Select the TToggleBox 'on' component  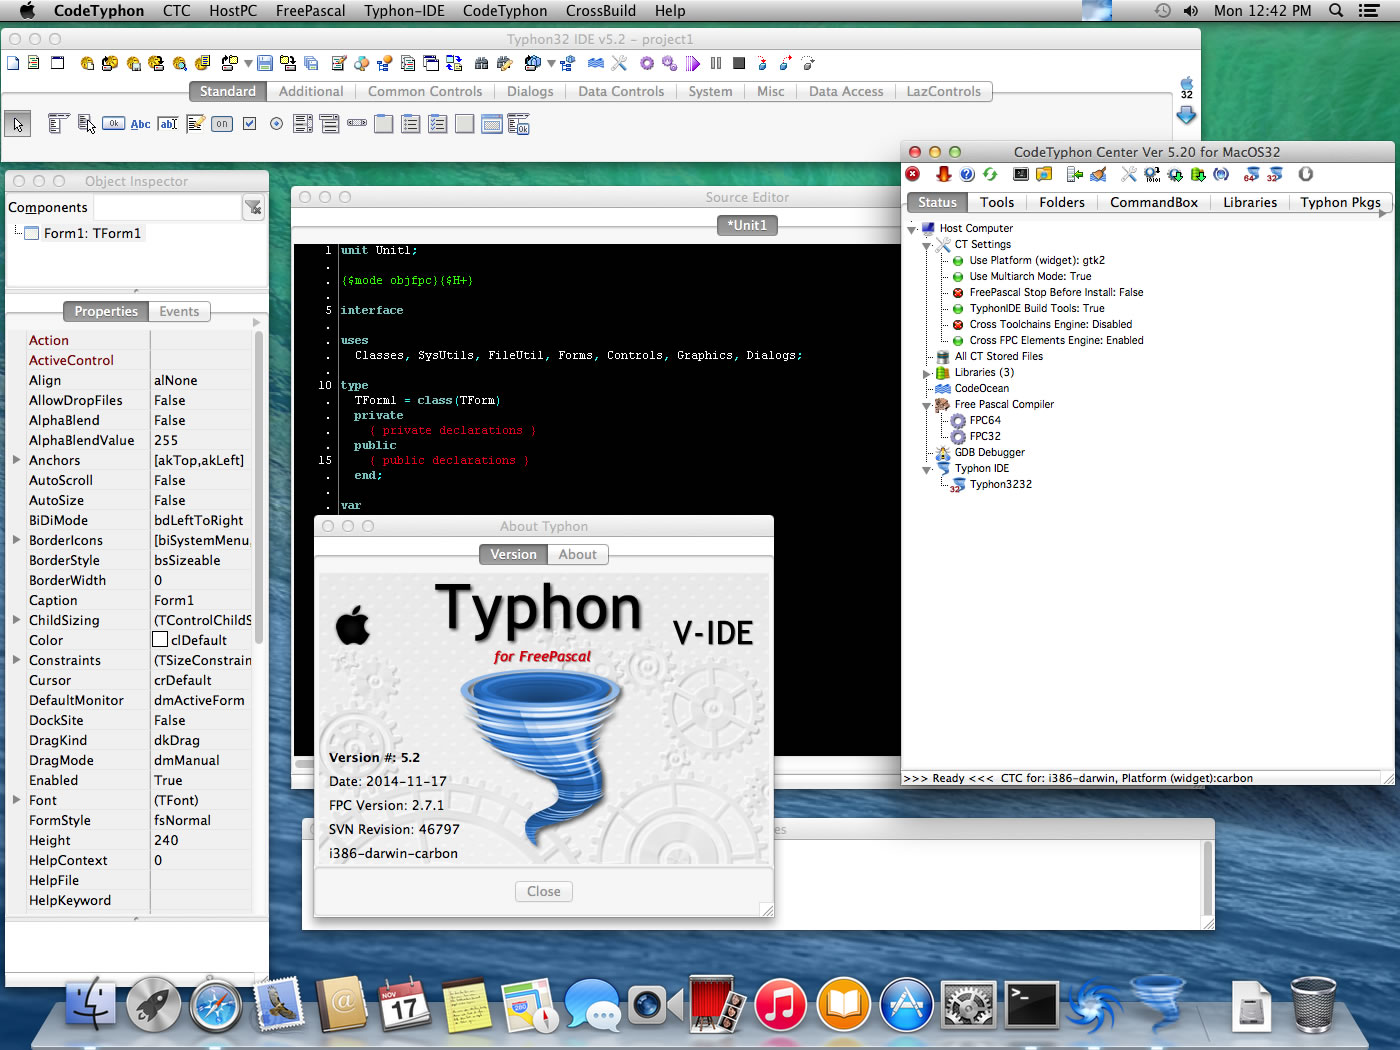coord(222,124)
